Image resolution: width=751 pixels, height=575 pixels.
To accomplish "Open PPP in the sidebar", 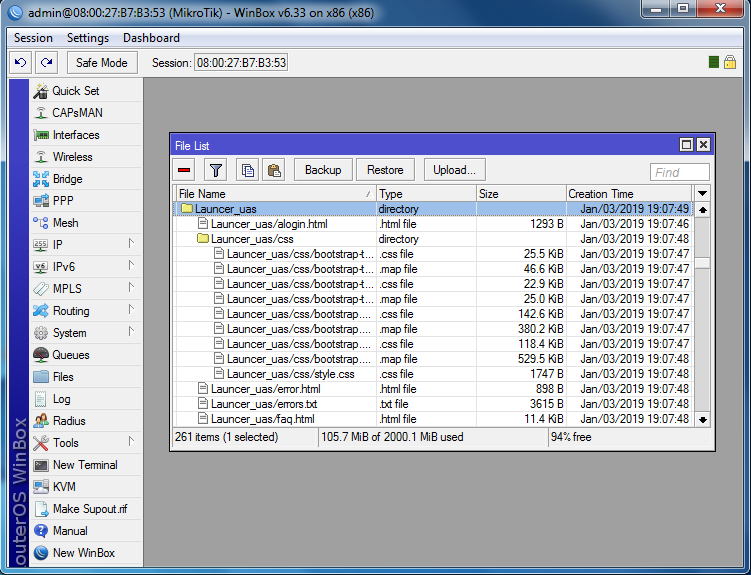I will point(87,201).
